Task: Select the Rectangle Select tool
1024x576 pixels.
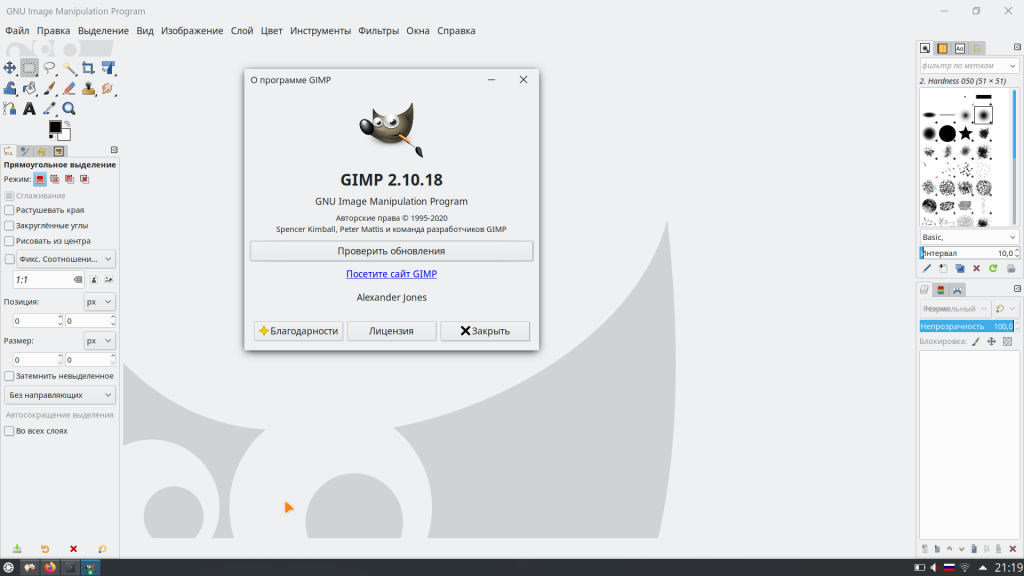Action: pos(29,68)
